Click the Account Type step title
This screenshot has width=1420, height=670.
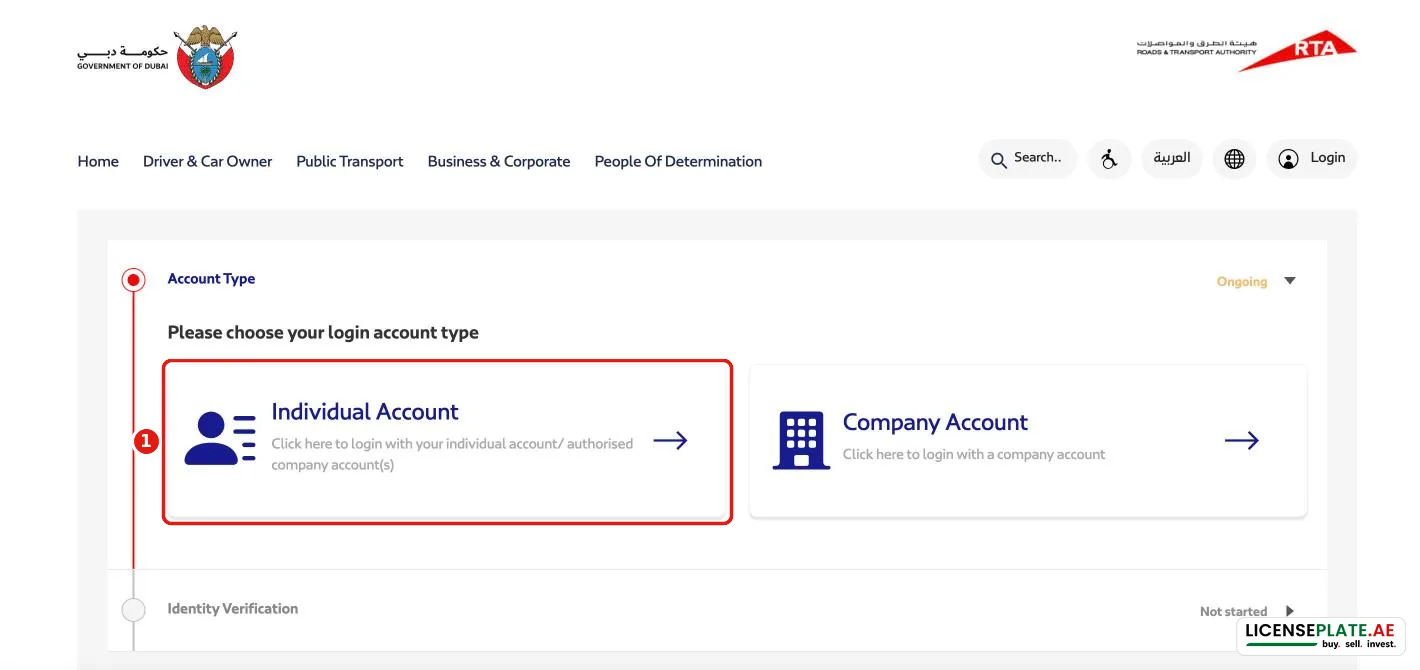(211, 279)
